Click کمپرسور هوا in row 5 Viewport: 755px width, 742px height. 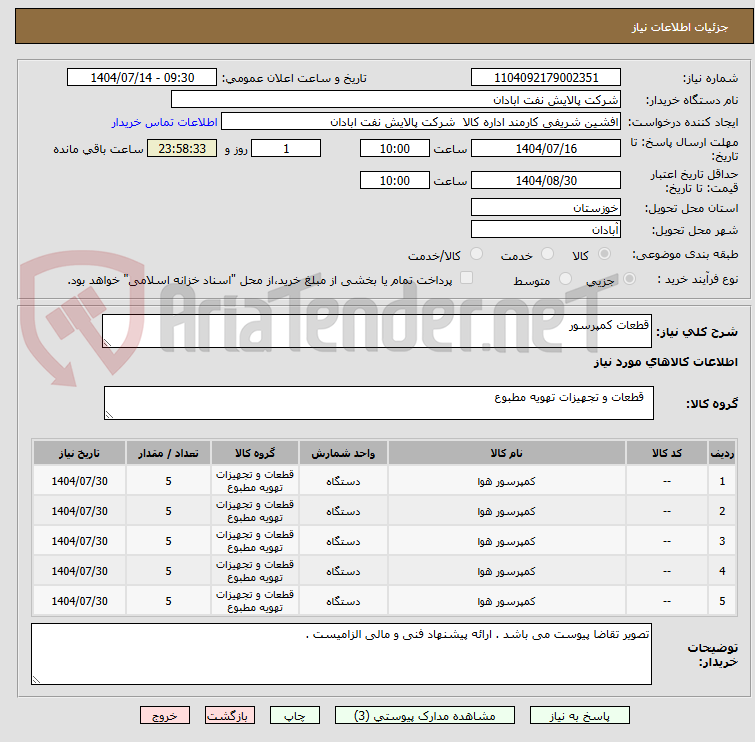point(507,601)
